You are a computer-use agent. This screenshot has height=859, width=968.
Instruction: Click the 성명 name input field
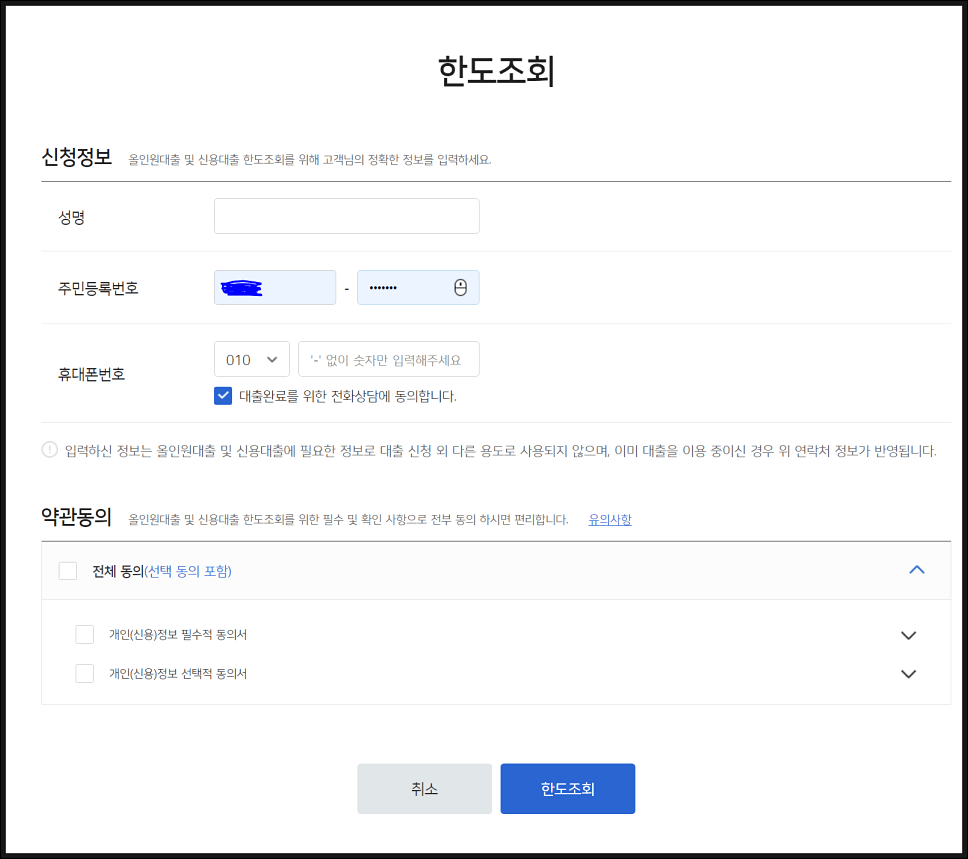[x=346, y=215]
